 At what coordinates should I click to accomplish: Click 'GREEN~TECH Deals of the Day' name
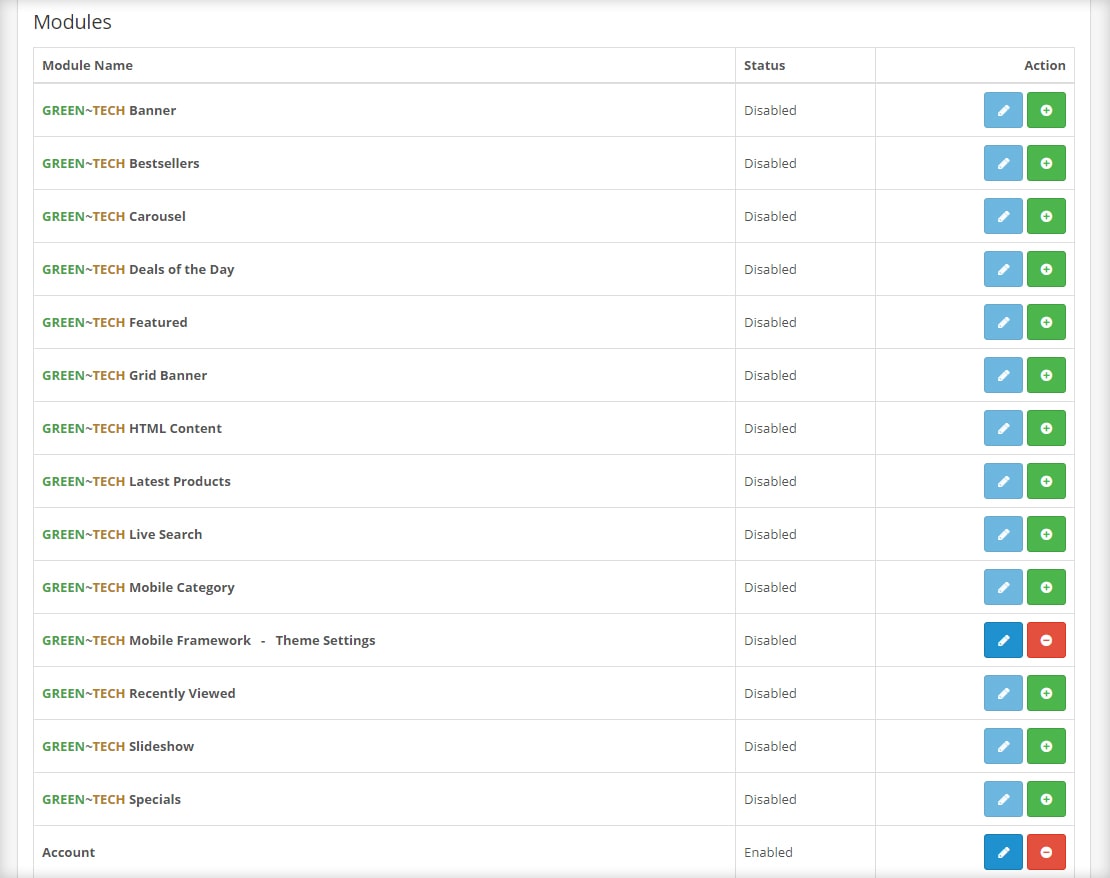pyautogui.click(x=138, y=270)
